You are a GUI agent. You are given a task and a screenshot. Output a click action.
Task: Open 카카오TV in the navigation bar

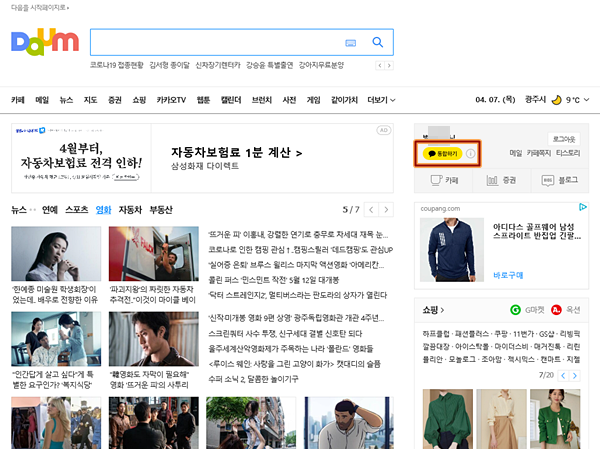coord(171,100)
